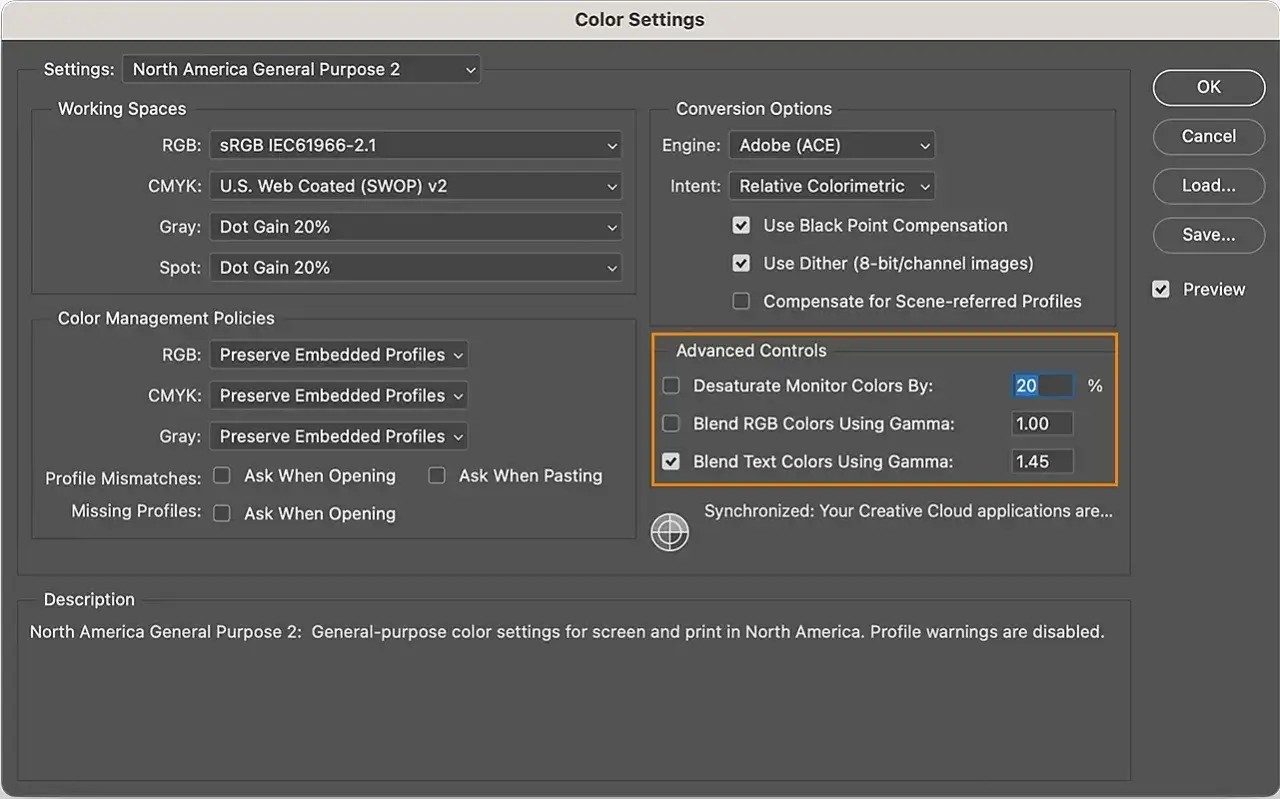The width and height of the screenshot is (1280, 799).
Task: Enable Desaturate Monitor Colors By checkbox
Action: (671, 386)
